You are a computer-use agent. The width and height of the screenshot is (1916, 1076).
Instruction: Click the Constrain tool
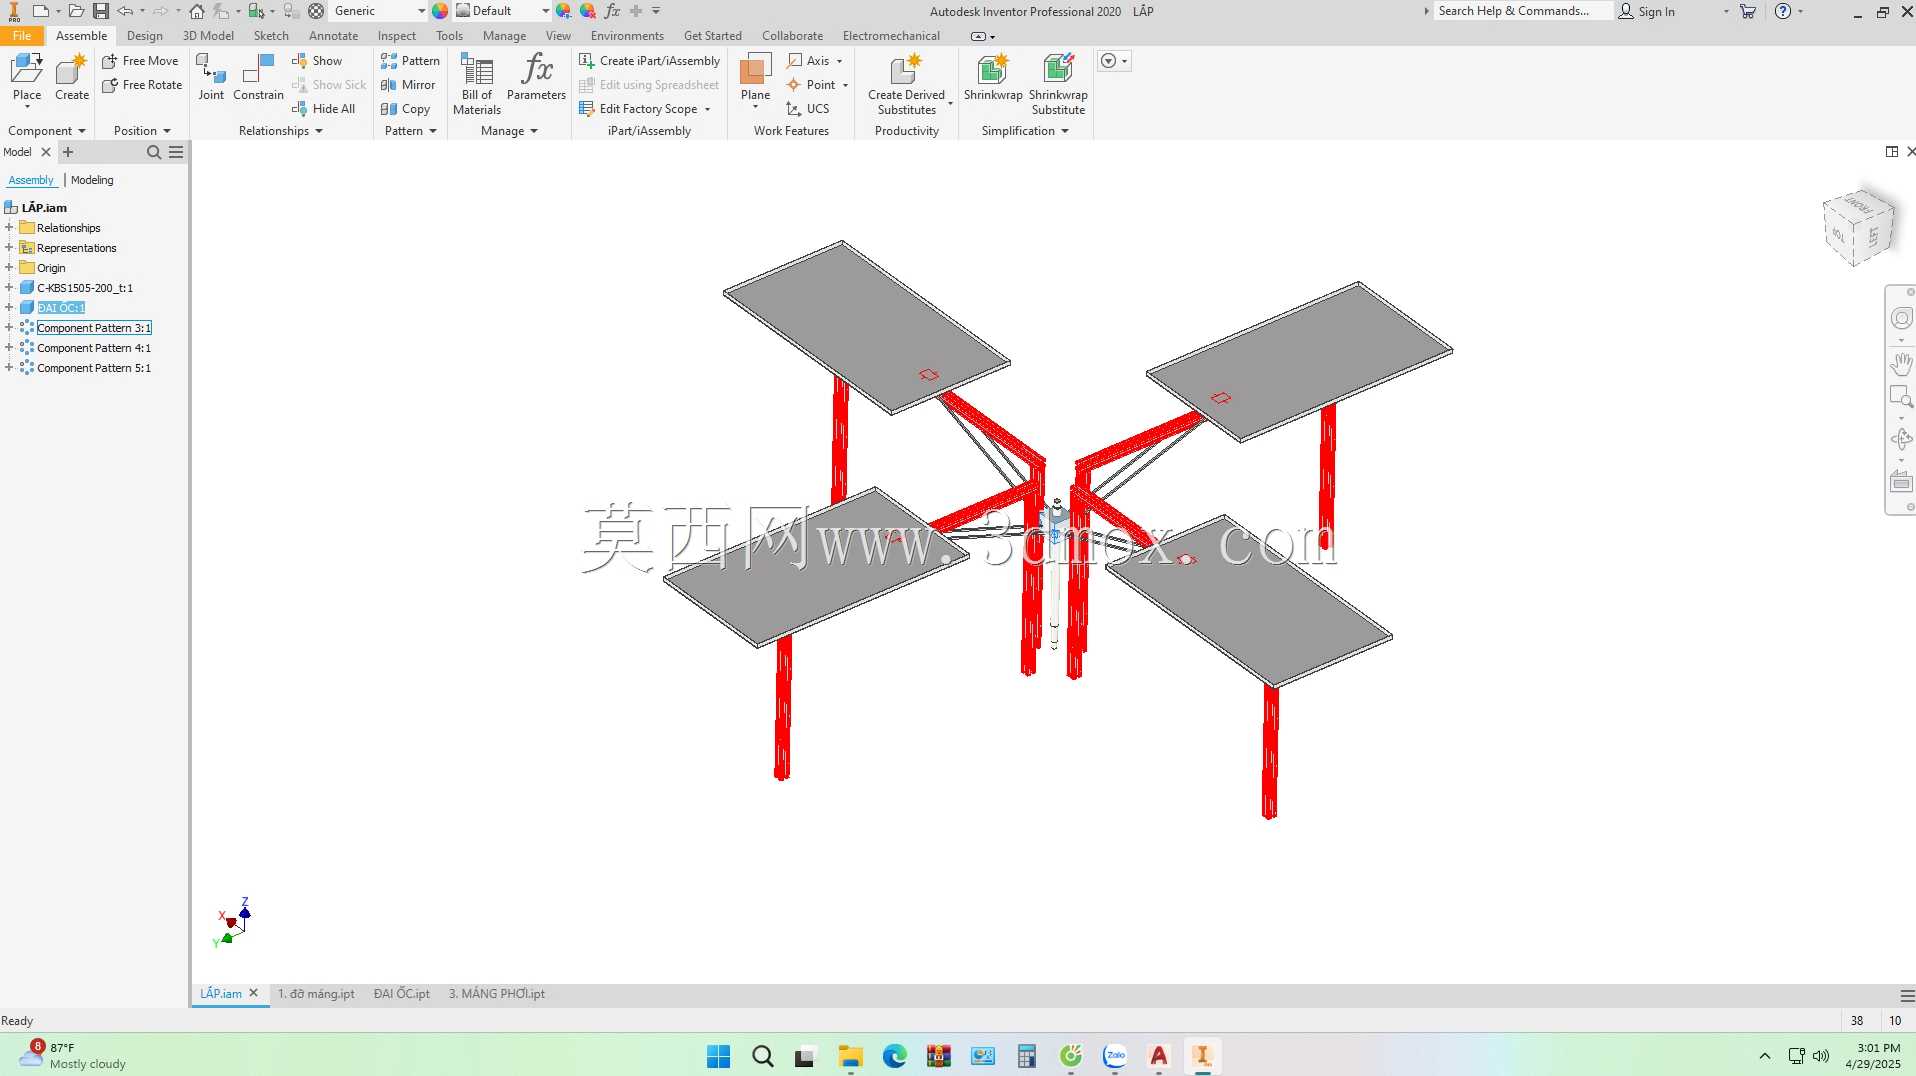(x=258, y=78)
